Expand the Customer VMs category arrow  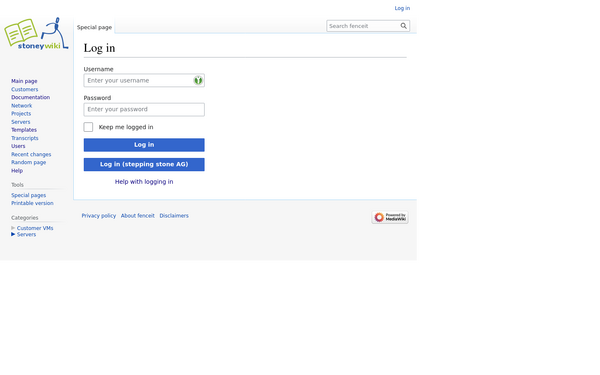coord(13,228)
